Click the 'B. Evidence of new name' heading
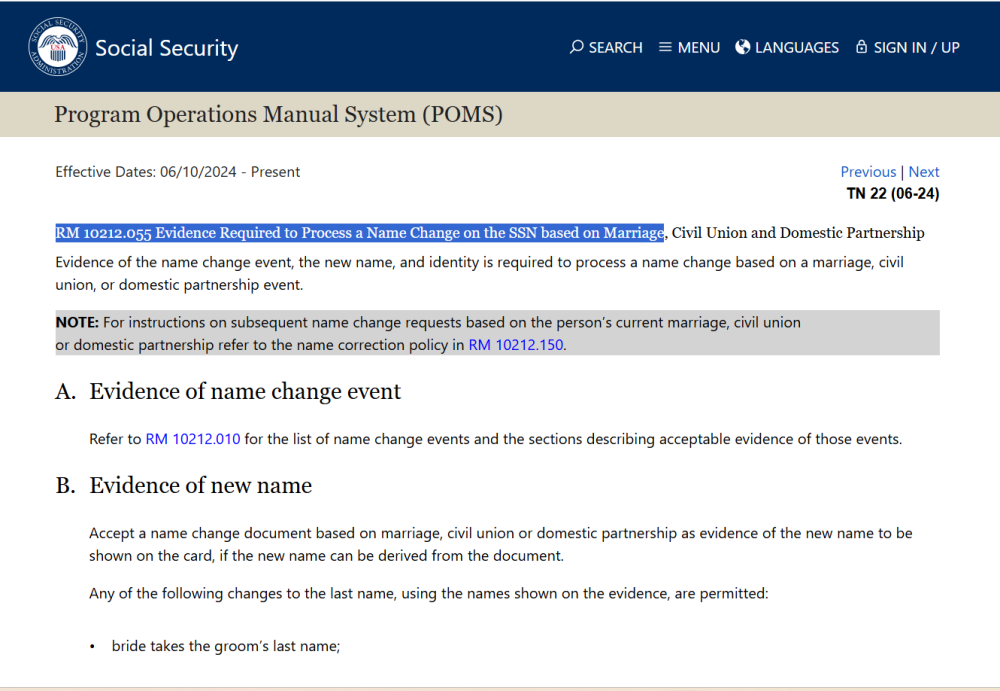The image size is (1000, 691). [x=200, y=486]
